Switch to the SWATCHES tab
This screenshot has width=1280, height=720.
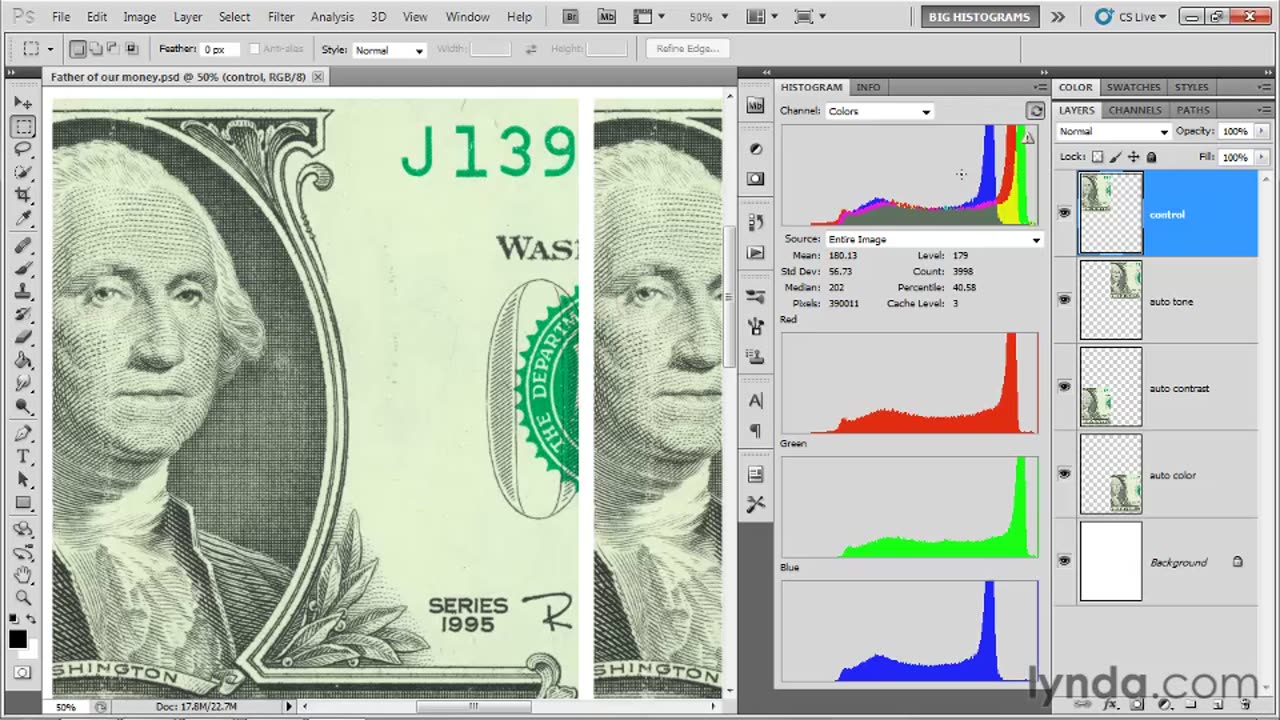point(1133,87)
